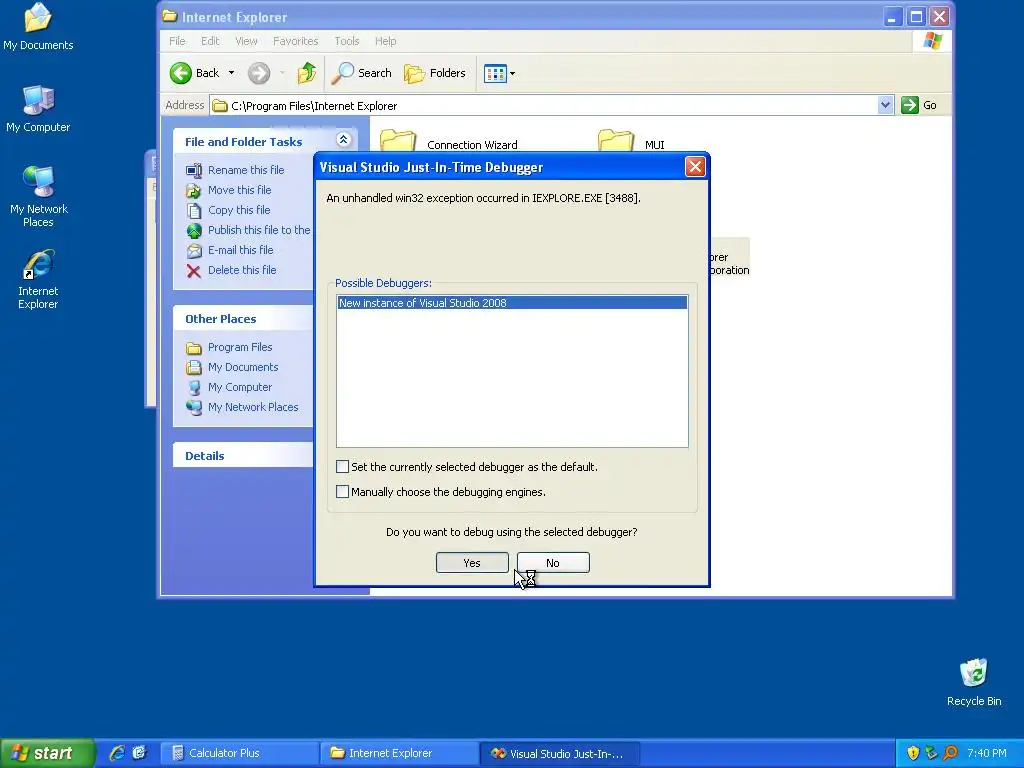Click the Back arrow icon in Explorer toolbar
The height and width of the screenshot is (768, 1024).
(x=181, y=73)
